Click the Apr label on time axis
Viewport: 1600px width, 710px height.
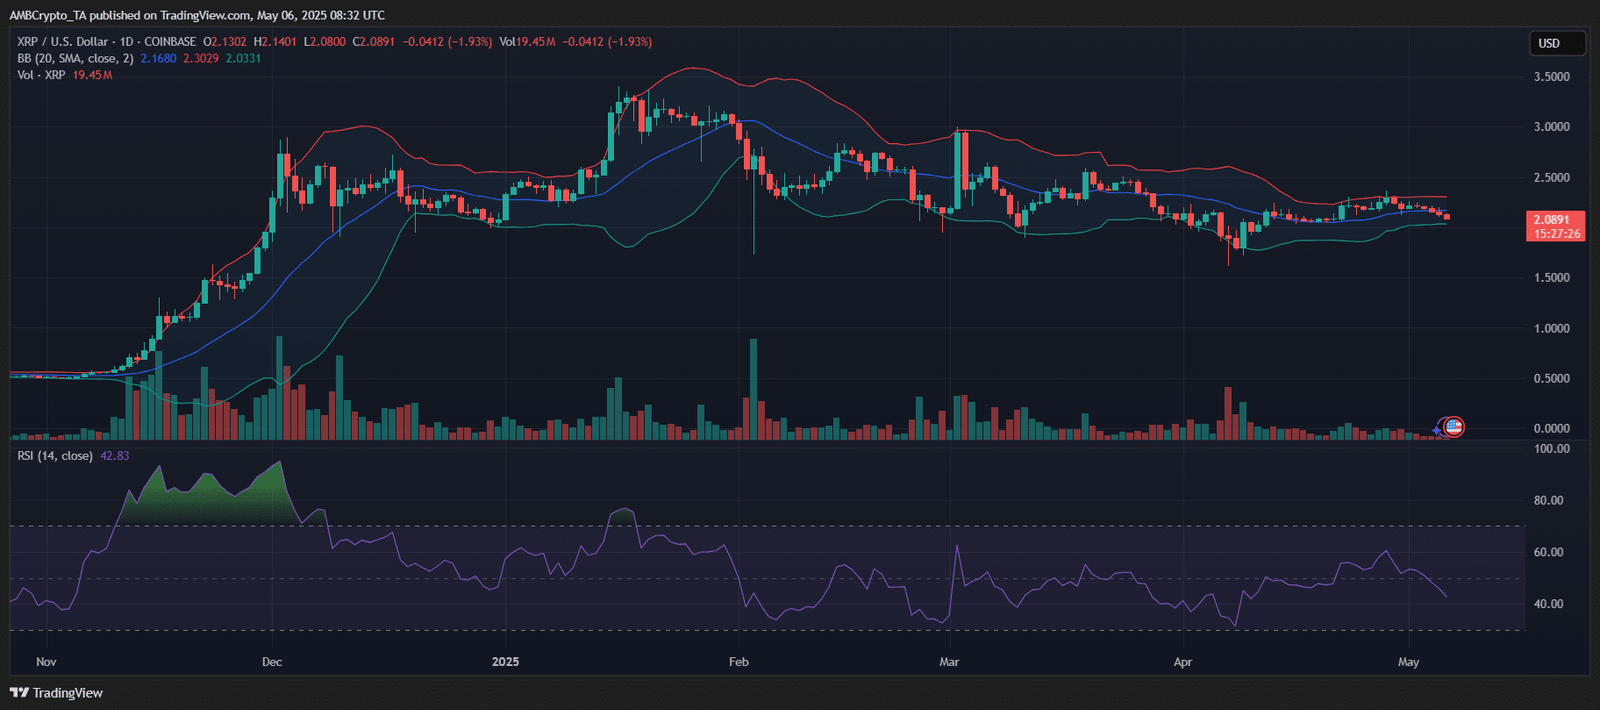pyautogui.click(x=1182, y=662)
